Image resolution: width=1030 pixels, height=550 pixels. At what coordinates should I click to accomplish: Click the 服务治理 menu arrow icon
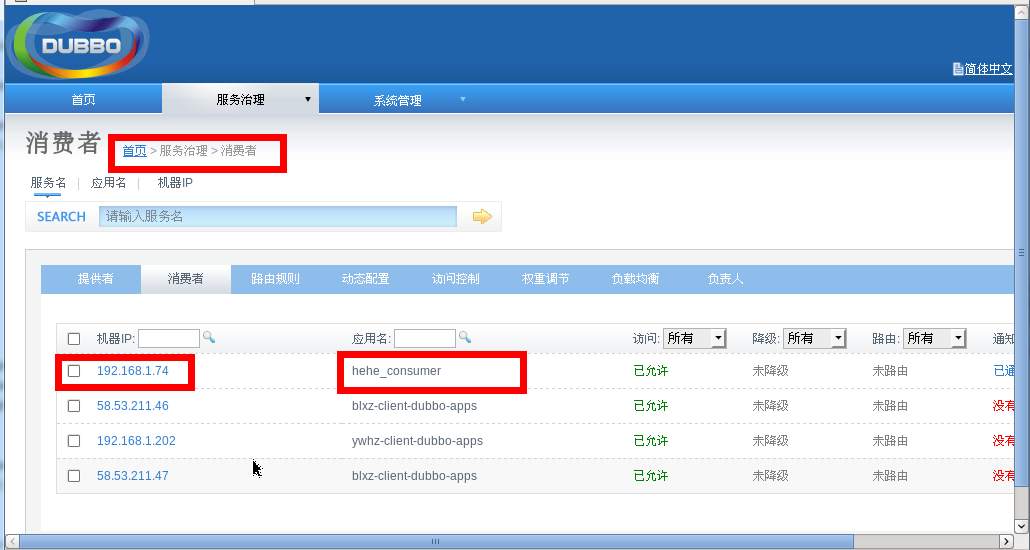click(307, 100)
